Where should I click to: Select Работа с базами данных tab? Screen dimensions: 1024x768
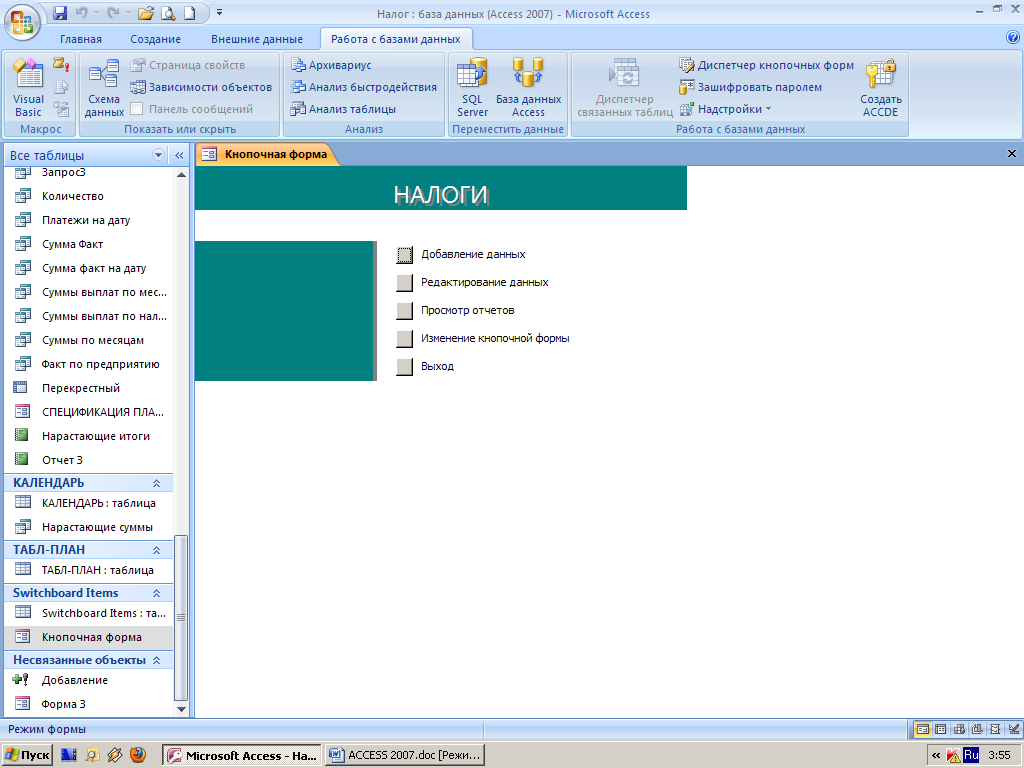[395, 39]
